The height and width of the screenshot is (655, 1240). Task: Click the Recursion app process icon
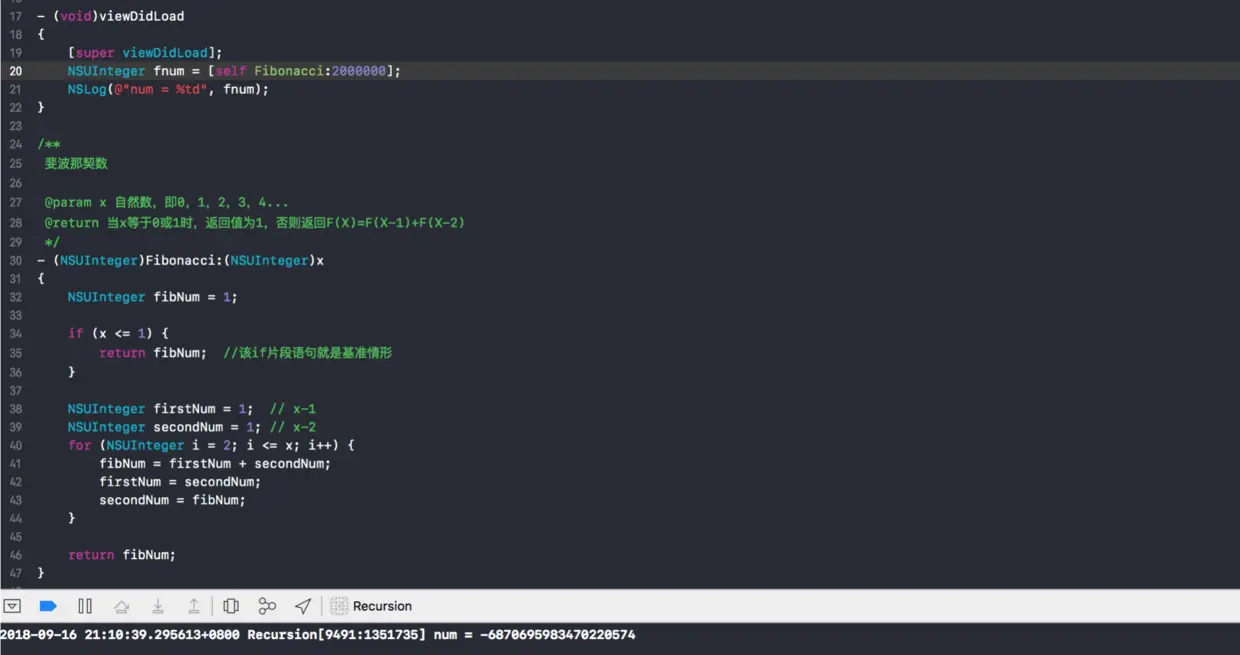339,606
